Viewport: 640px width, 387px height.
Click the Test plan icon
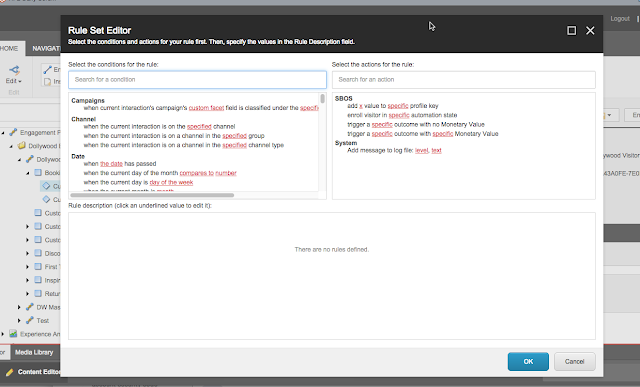click(29, 320)
